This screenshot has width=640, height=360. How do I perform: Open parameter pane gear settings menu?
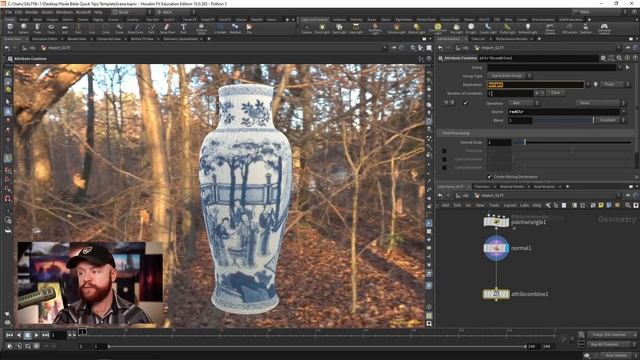pos(603,58)
